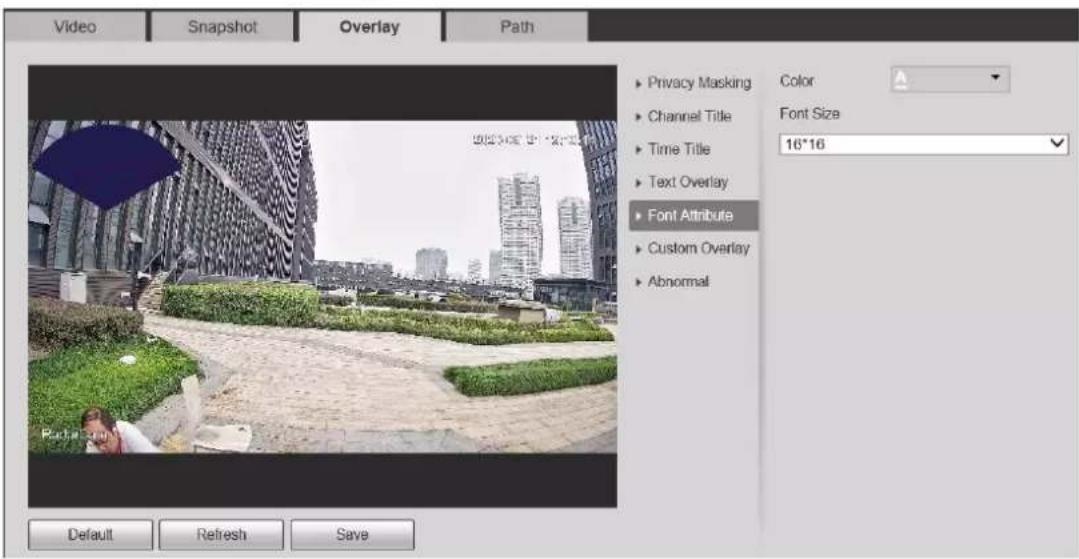Open Custom Overlay settings
The image size is (1079, 559).
(694, 249)
